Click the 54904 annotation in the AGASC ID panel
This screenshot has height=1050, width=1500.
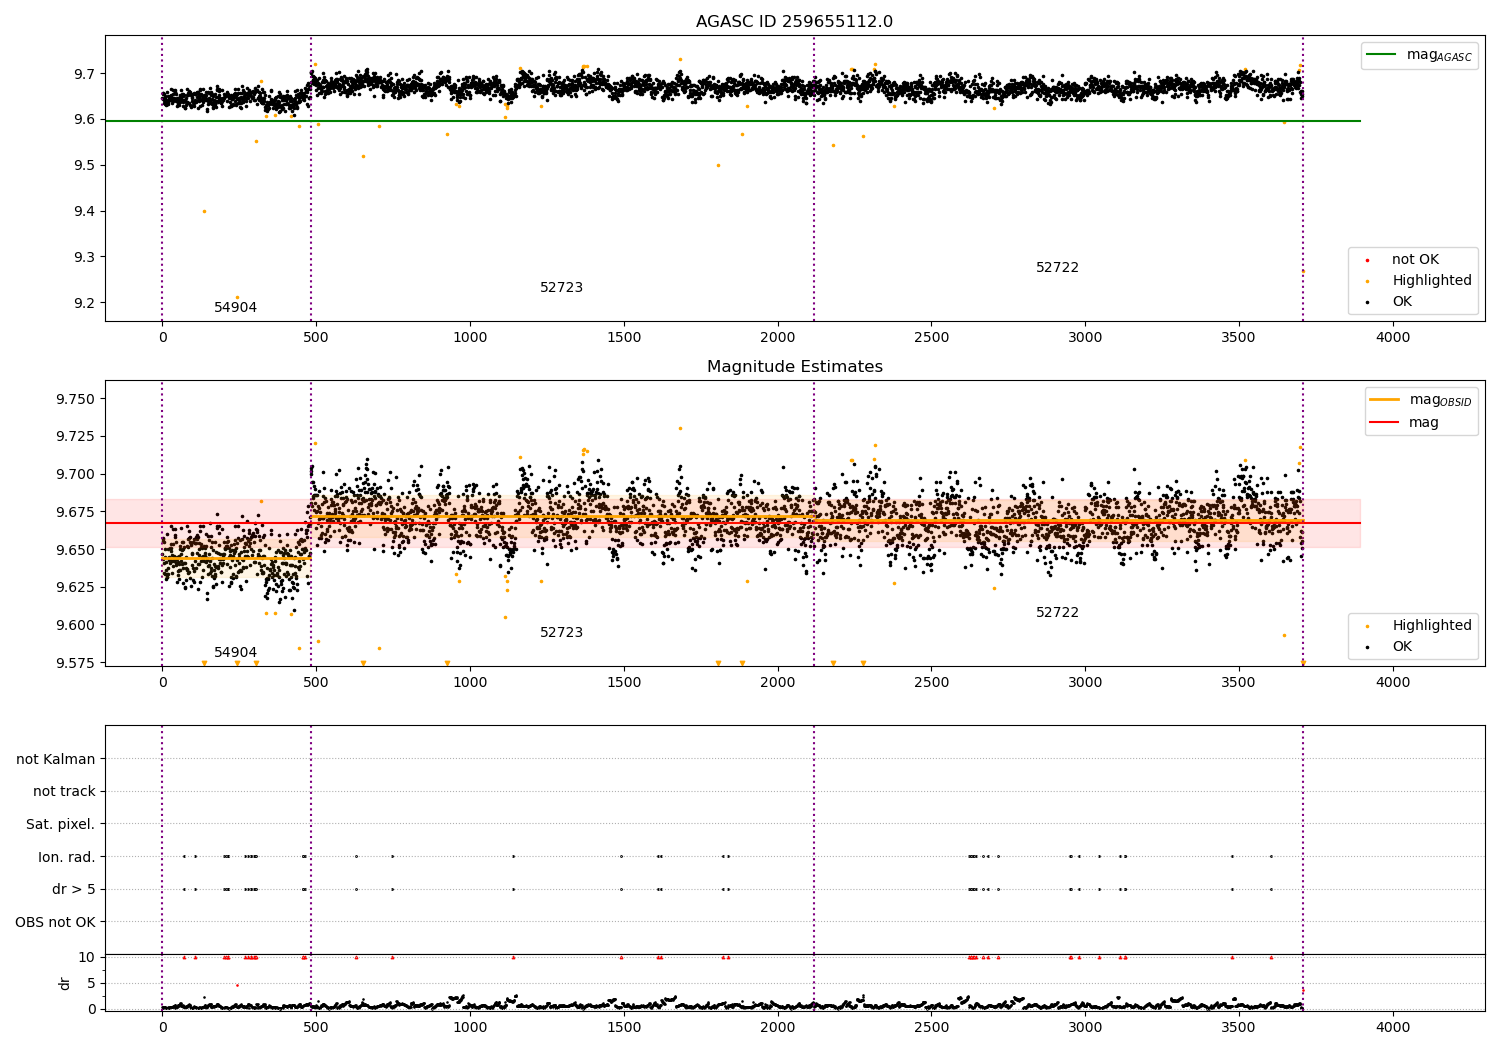tap(235, 308)
